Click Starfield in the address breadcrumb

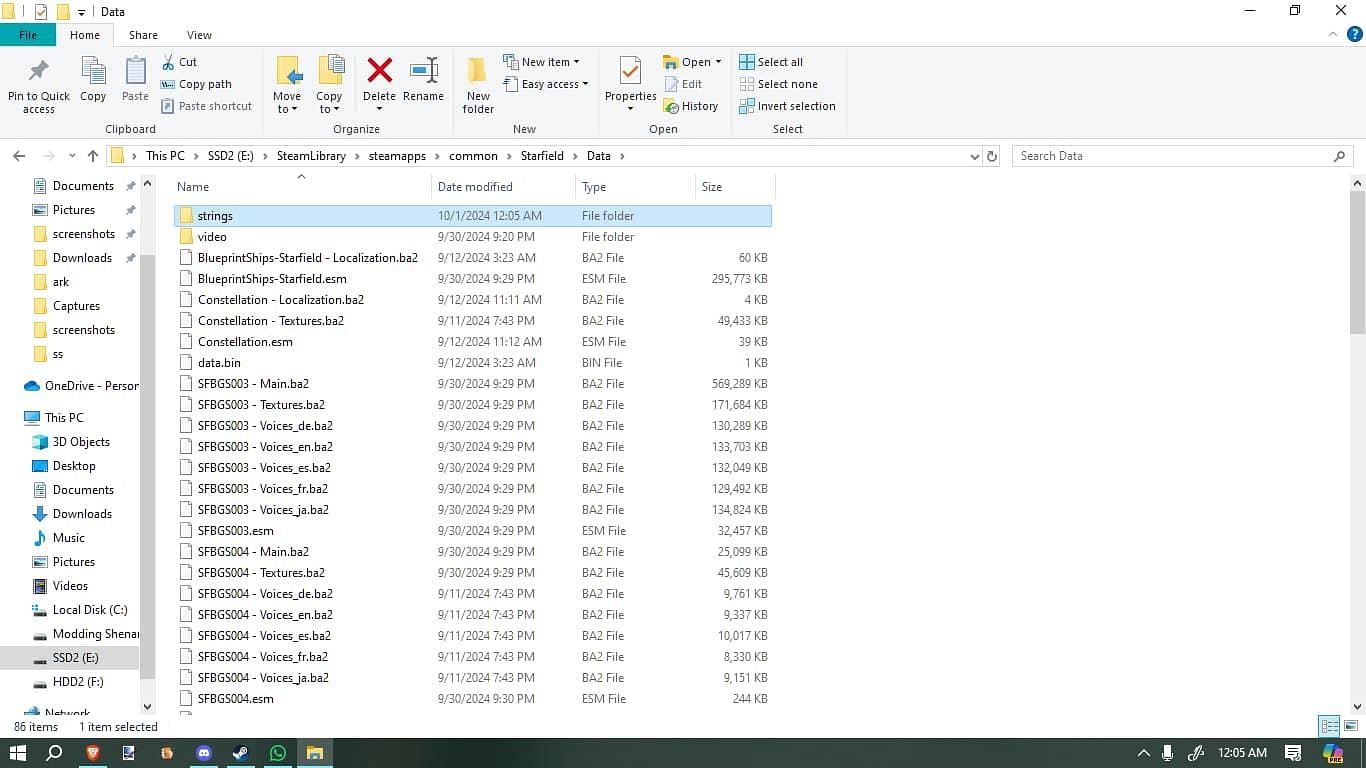tap(542, 156)
